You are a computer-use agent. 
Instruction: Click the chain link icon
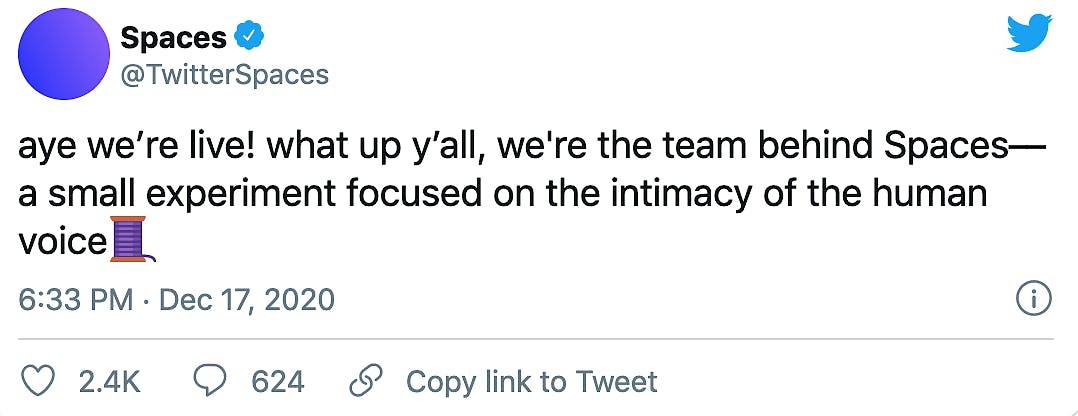point(364,381)
